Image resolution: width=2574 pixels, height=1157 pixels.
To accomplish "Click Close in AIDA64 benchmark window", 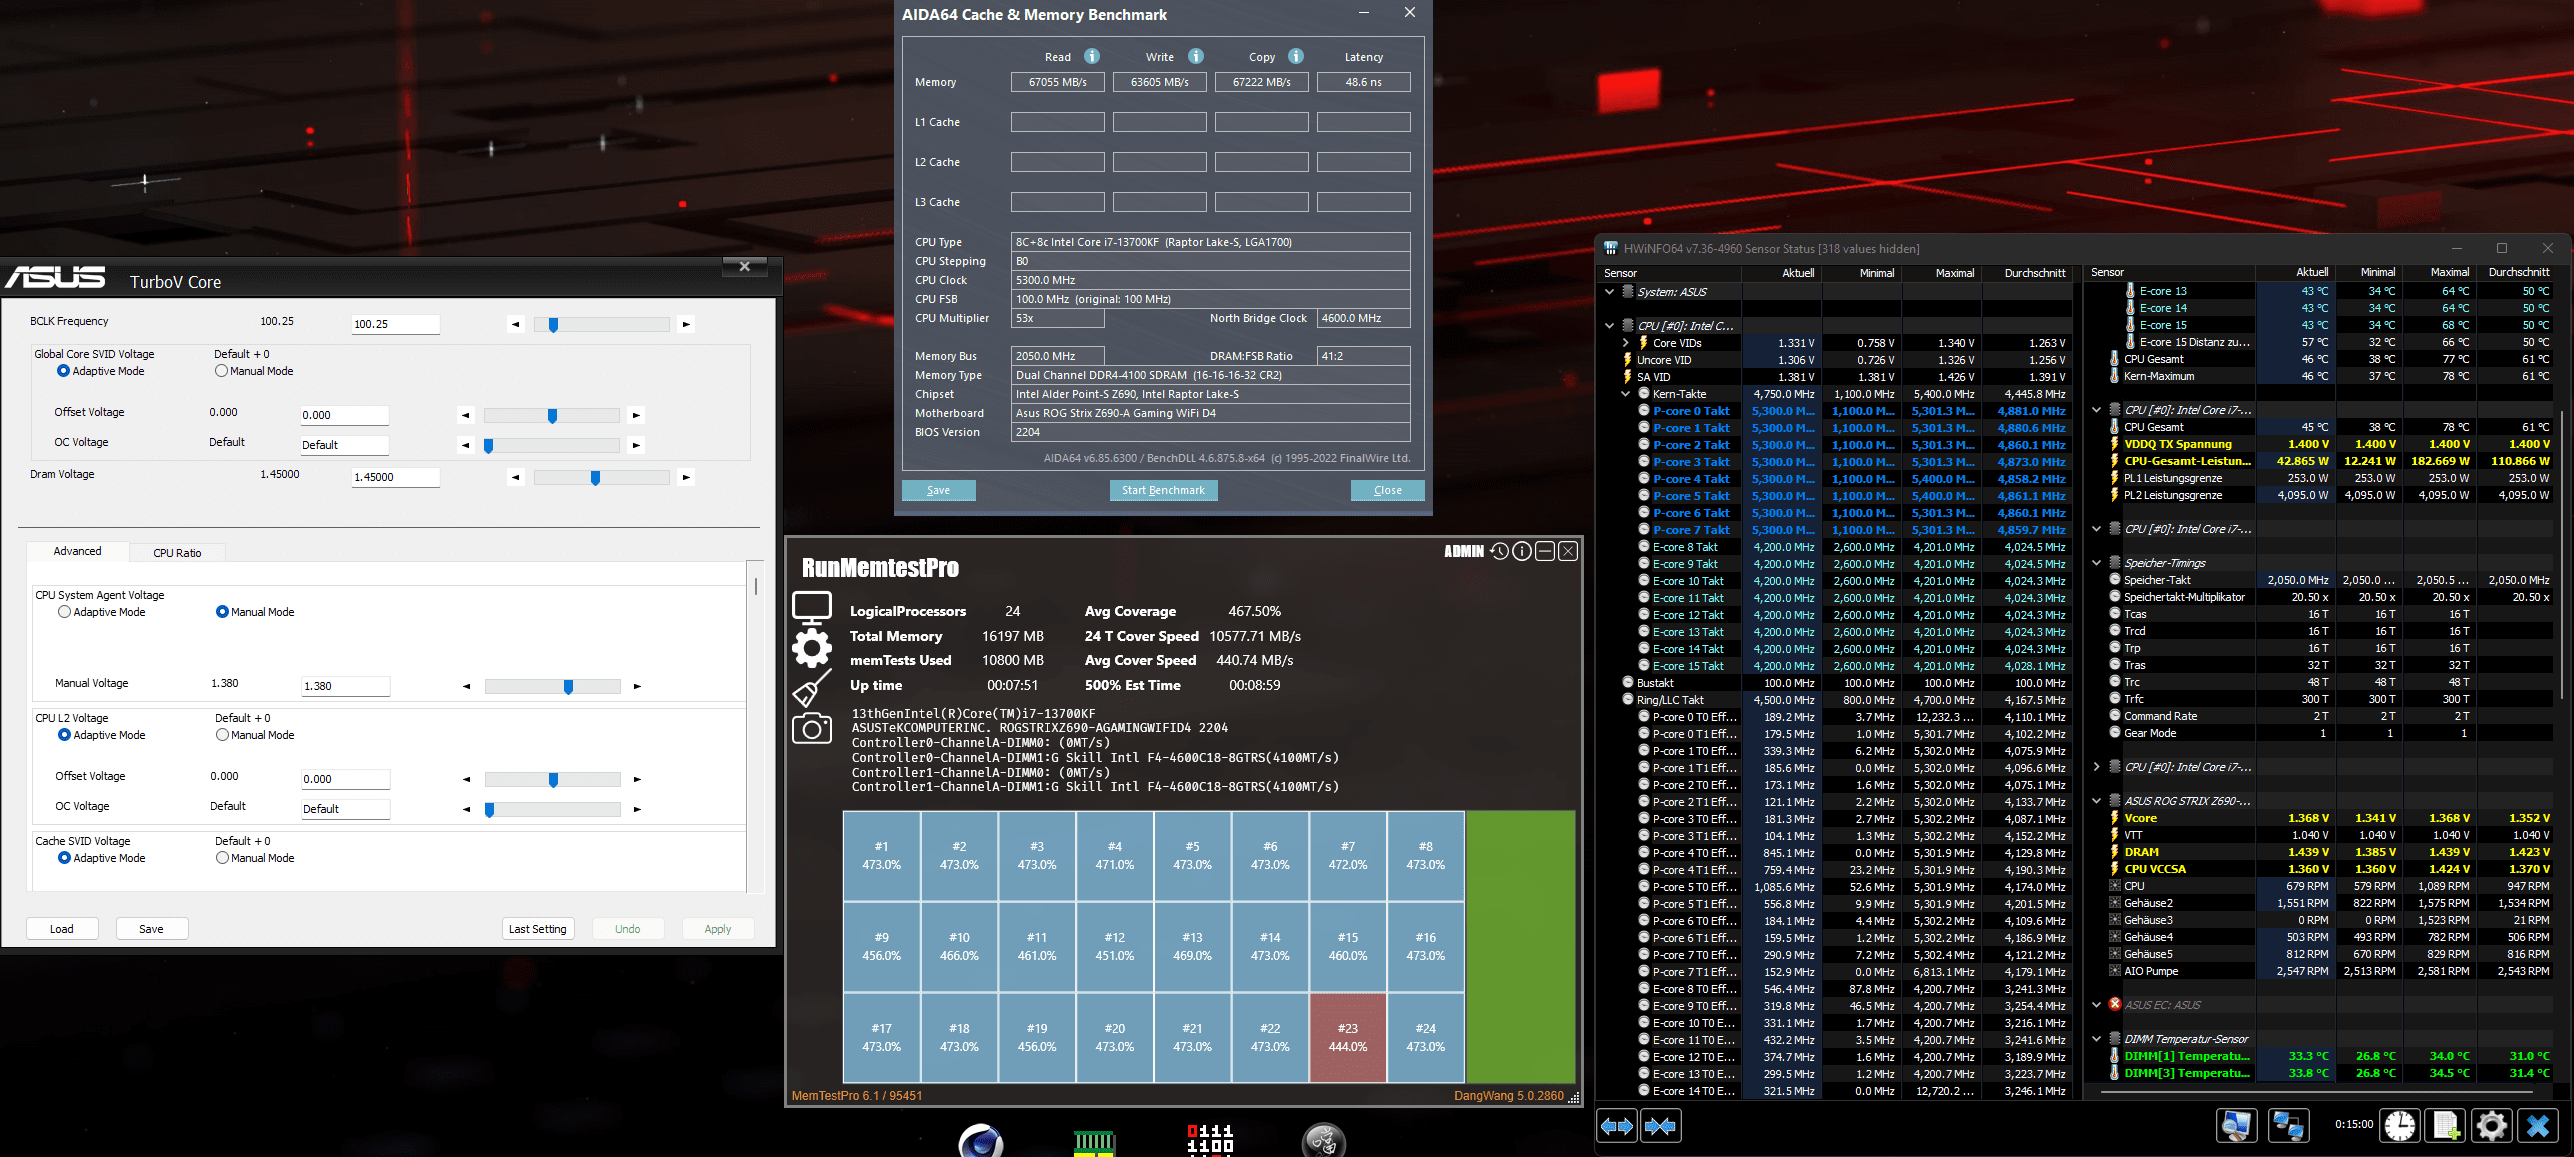I will pos(1387,490).
